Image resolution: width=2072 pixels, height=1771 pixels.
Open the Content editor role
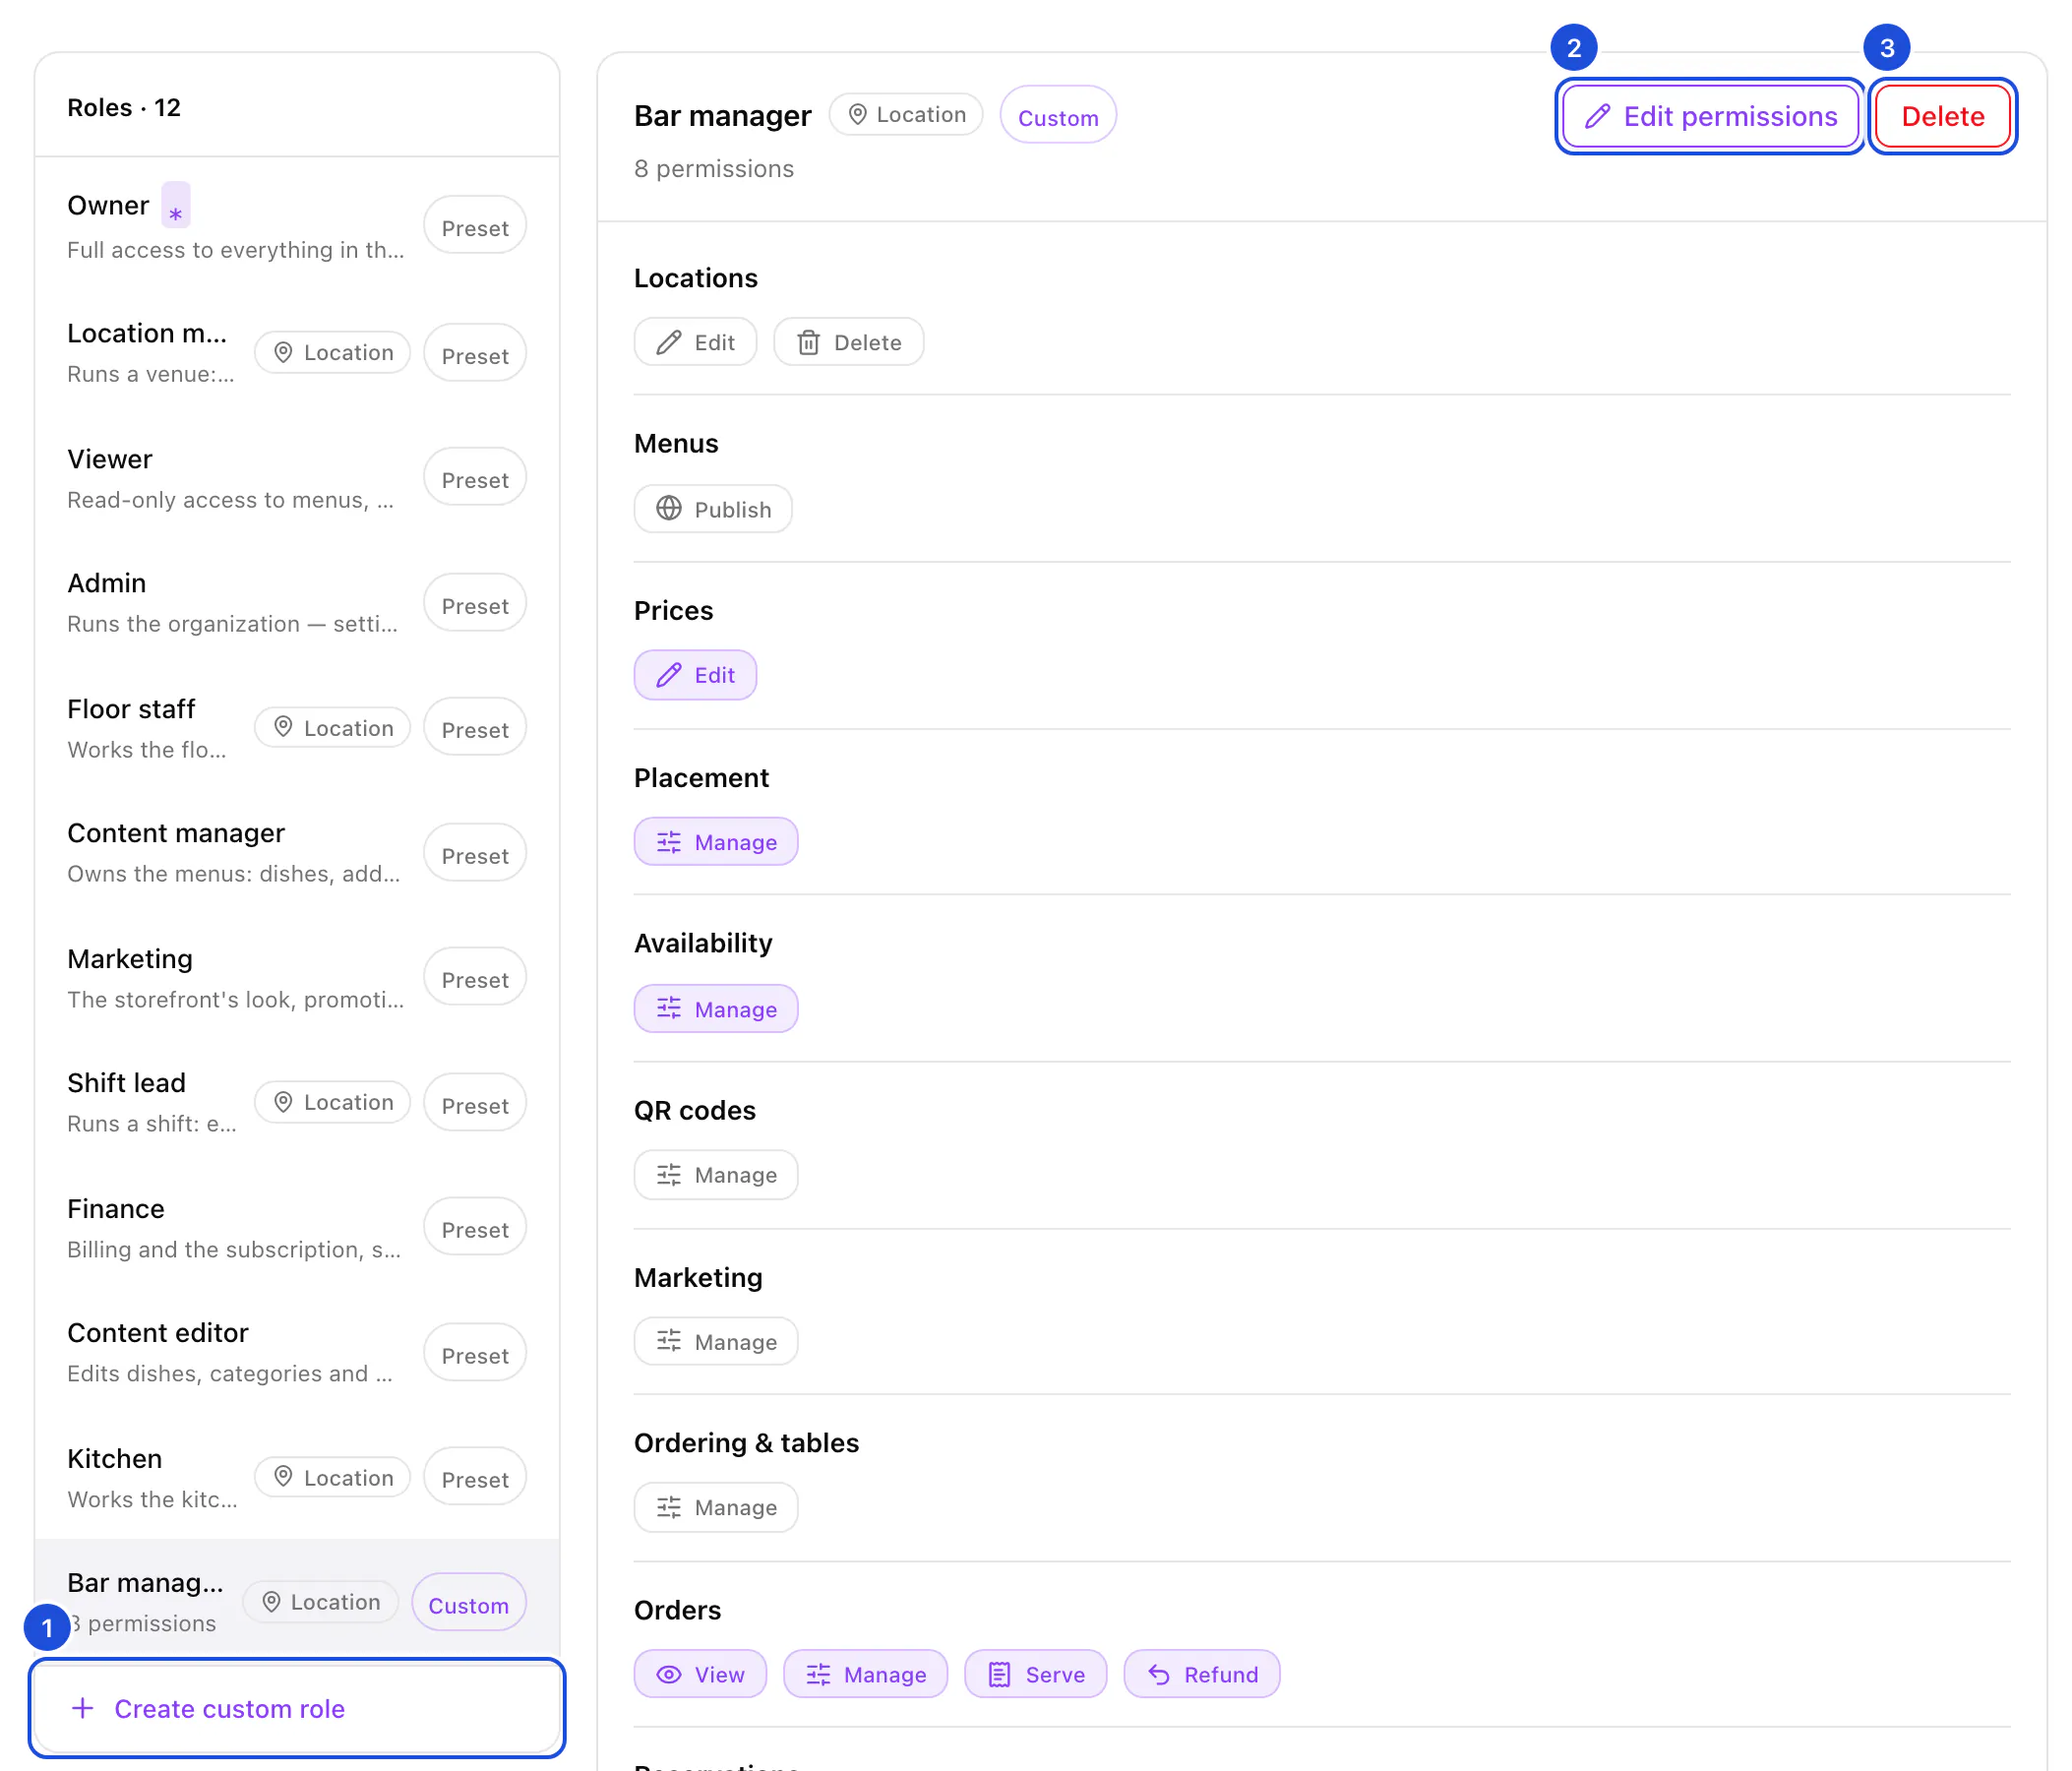pyautogui.click(x=297, y=1353)
